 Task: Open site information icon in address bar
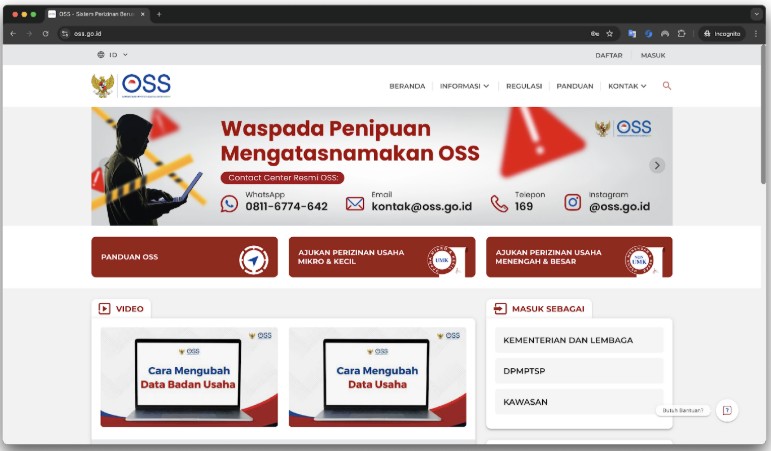65,33
